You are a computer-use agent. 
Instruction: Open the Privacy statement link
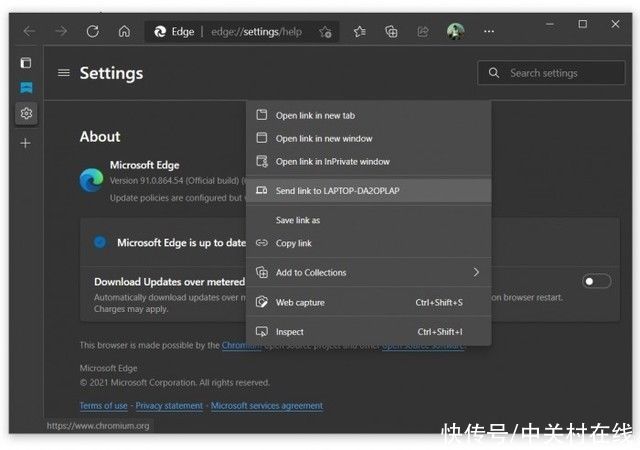pyautogui.click(x=169, y=405)
